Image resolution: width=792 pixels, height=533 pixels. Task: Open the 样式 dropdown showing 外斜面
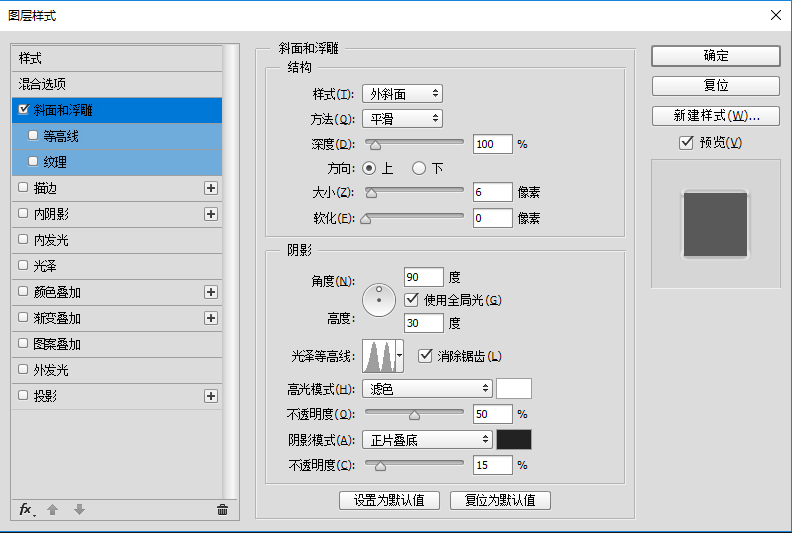(403, 94)
